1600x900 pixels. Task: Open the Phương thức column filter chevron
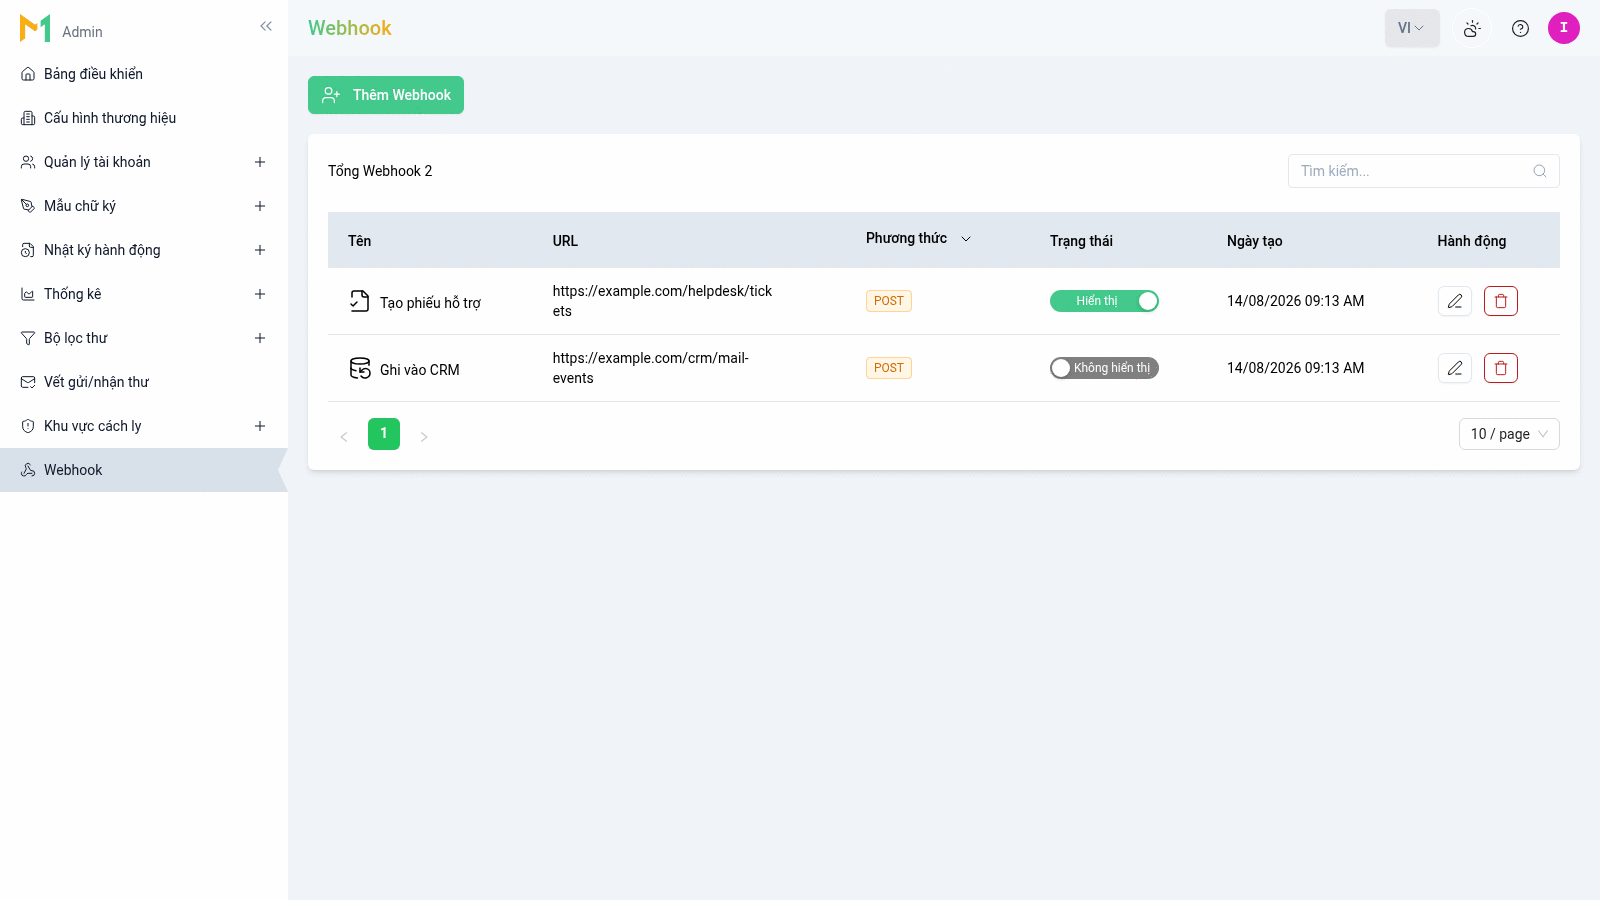pos(966,239)
